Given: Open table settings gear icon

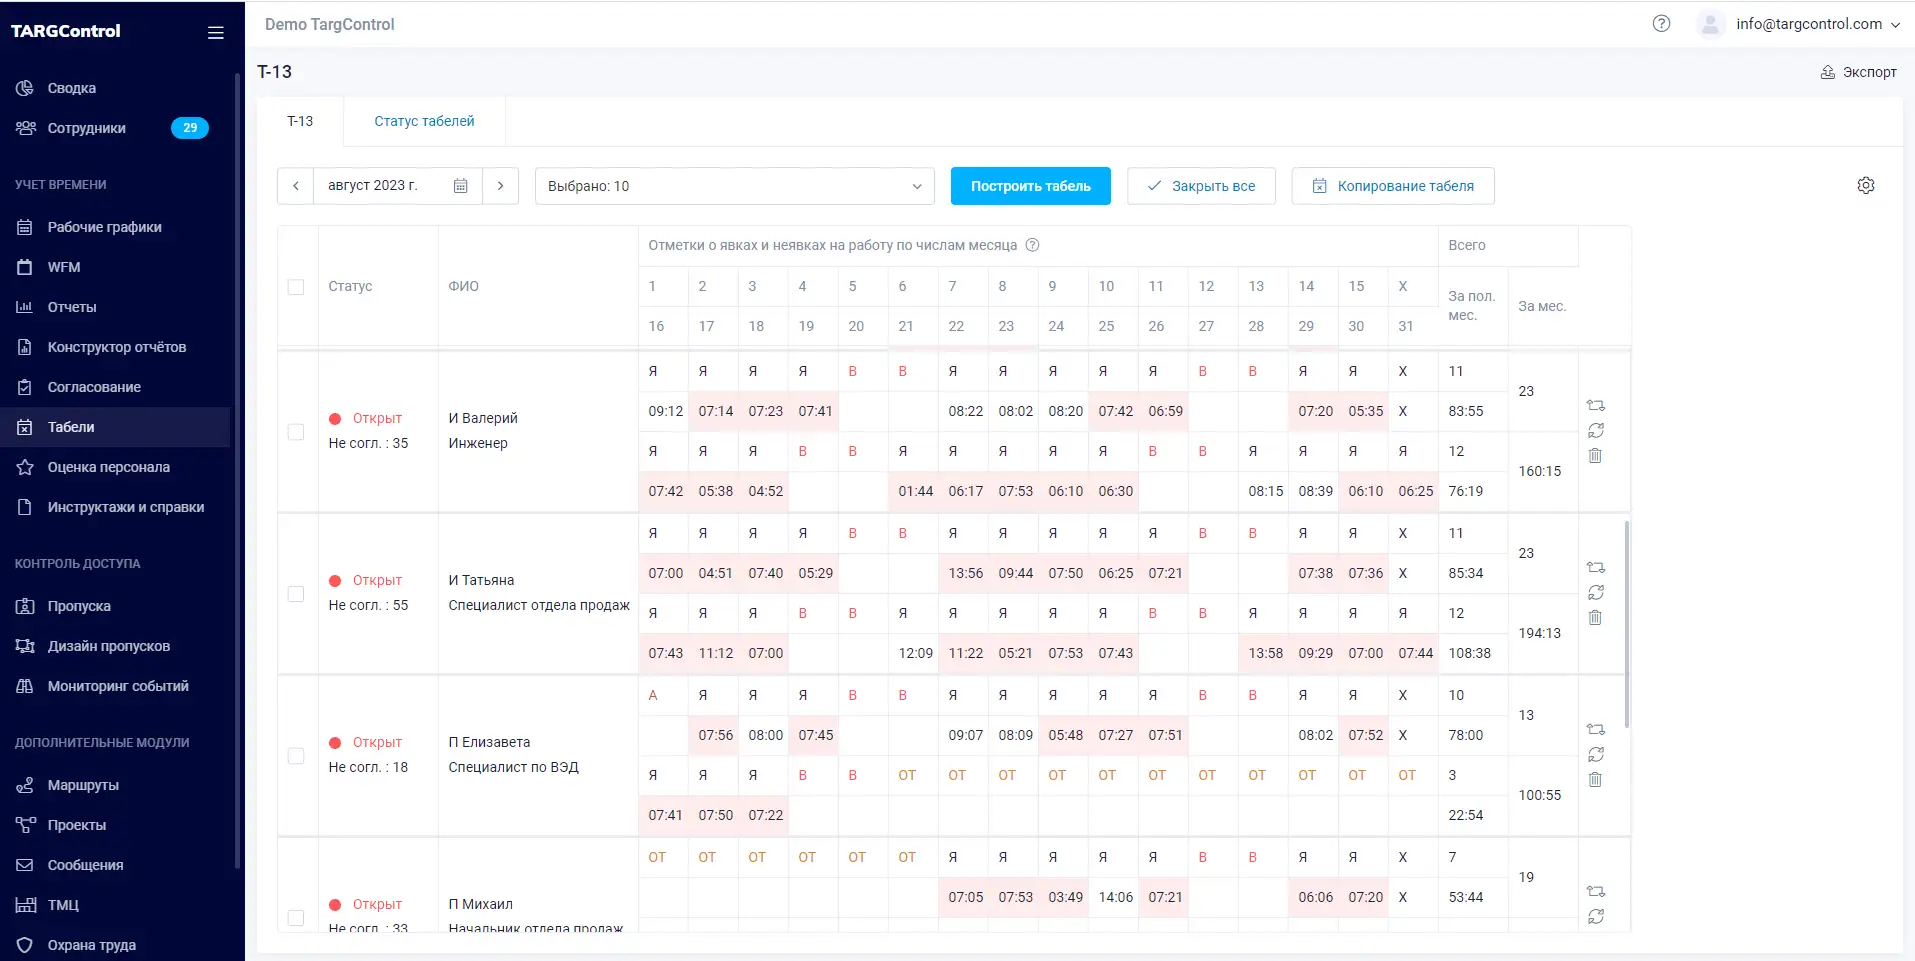Looking at the screenshot, I should tap(1866, 185).
